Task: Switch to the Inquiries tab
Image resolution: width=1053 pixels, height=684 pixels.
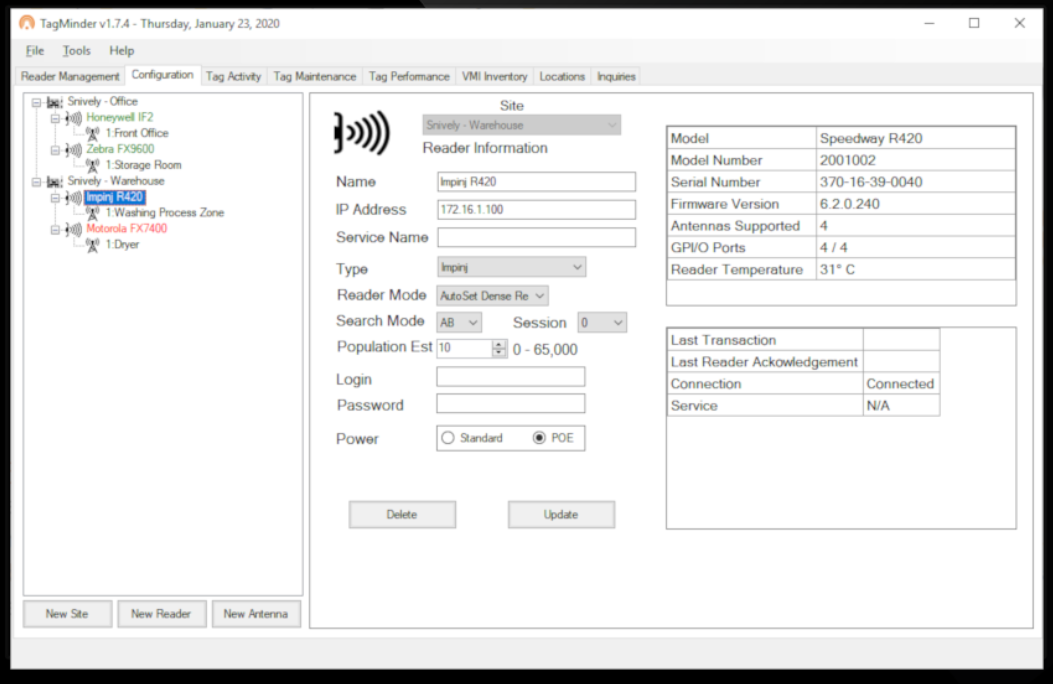Action: [616, 77]
